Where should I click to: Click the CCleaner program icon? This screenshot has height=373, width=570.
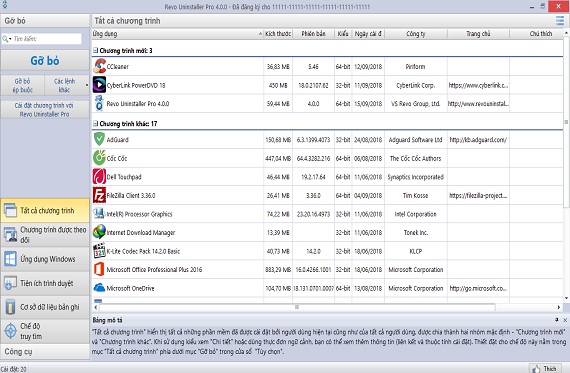99,67
